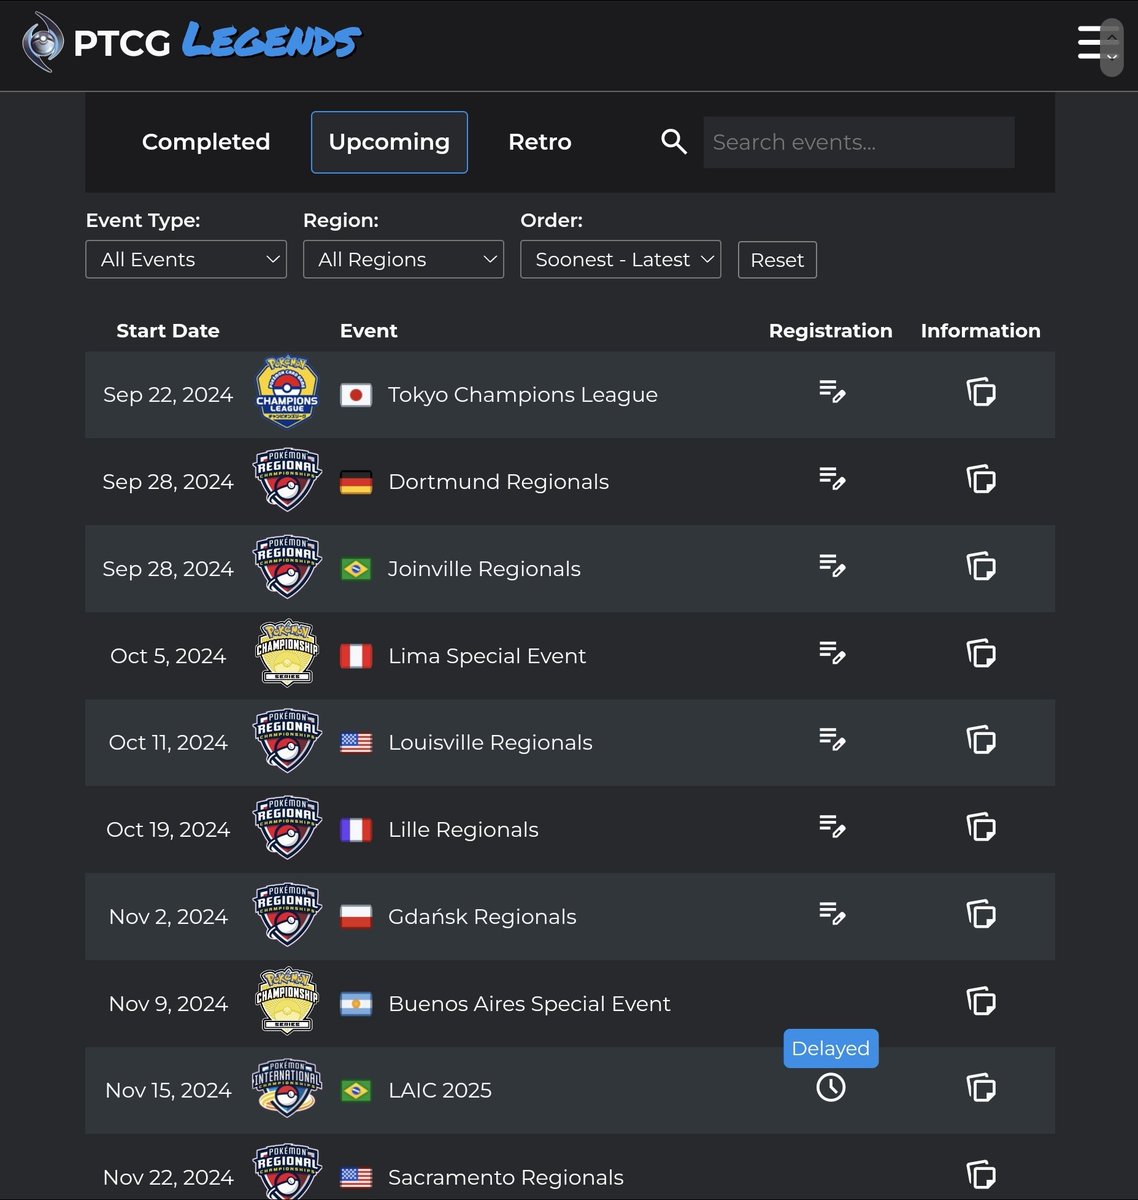Open the Event Type dropdown
Image resolution: width=1138 pixels, height=1200 pixels.
pyautogui.click(x=186, y=259)
